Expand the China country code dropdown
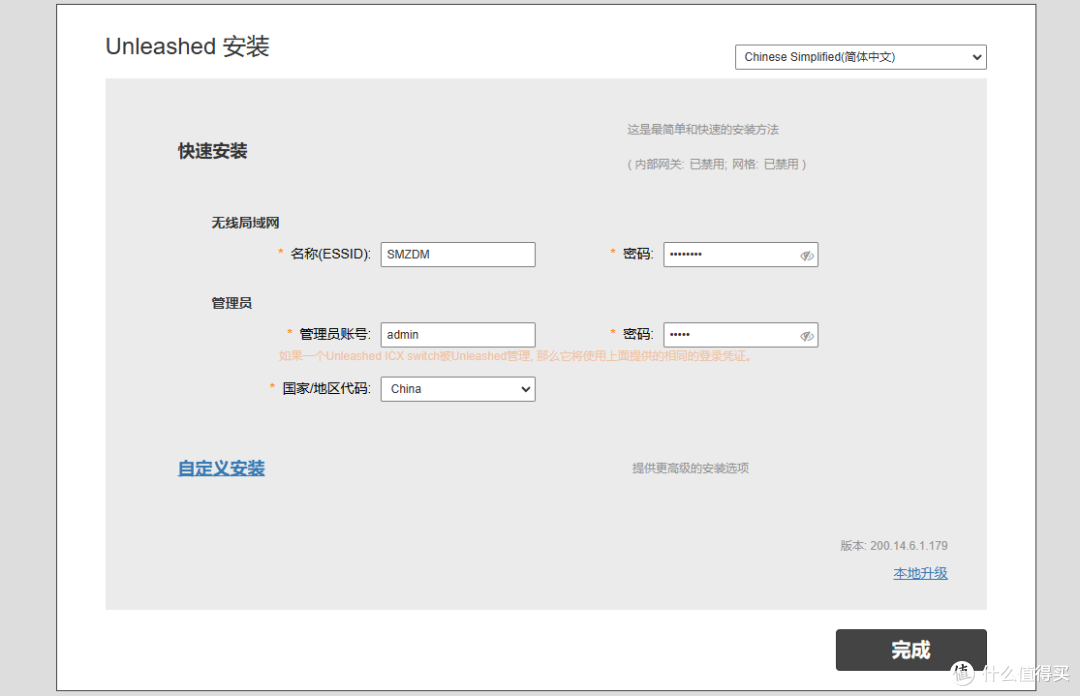Screen dimensions: 1080x696 point(458,389)
